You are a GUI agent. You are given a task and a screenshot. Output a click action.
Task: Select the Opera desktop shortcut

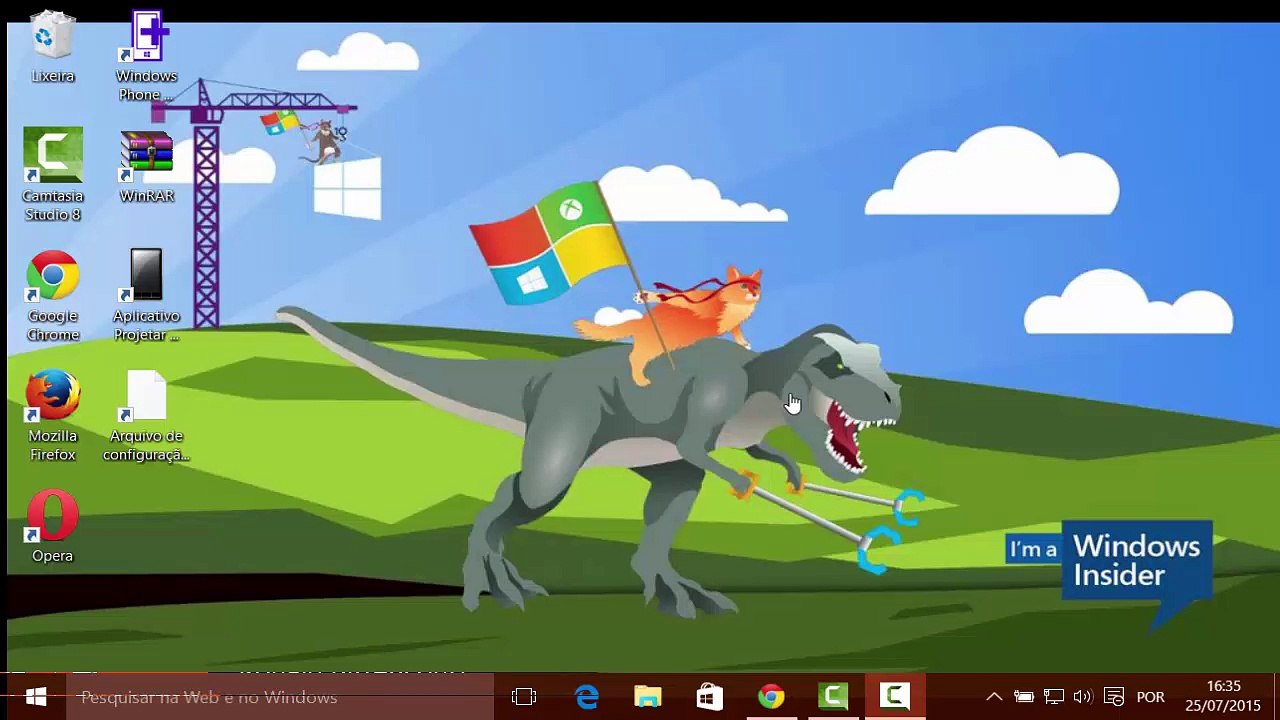point(52,526)
